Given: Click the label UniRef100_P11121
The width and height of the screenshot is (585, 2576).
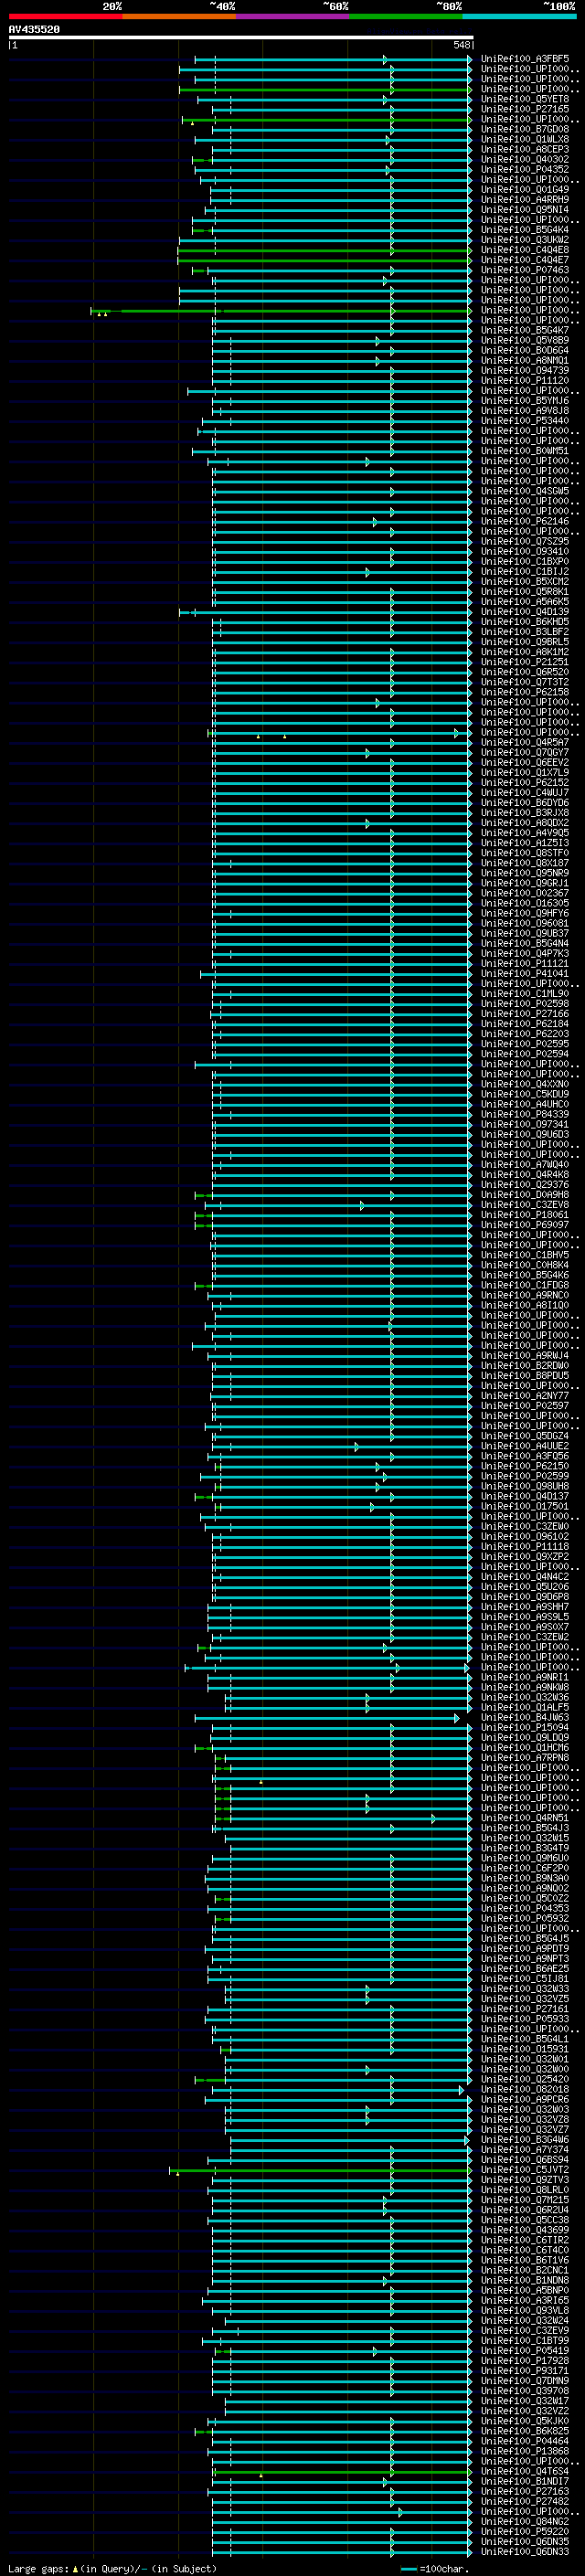Looking at the screenshot, I should pos(524,964).
